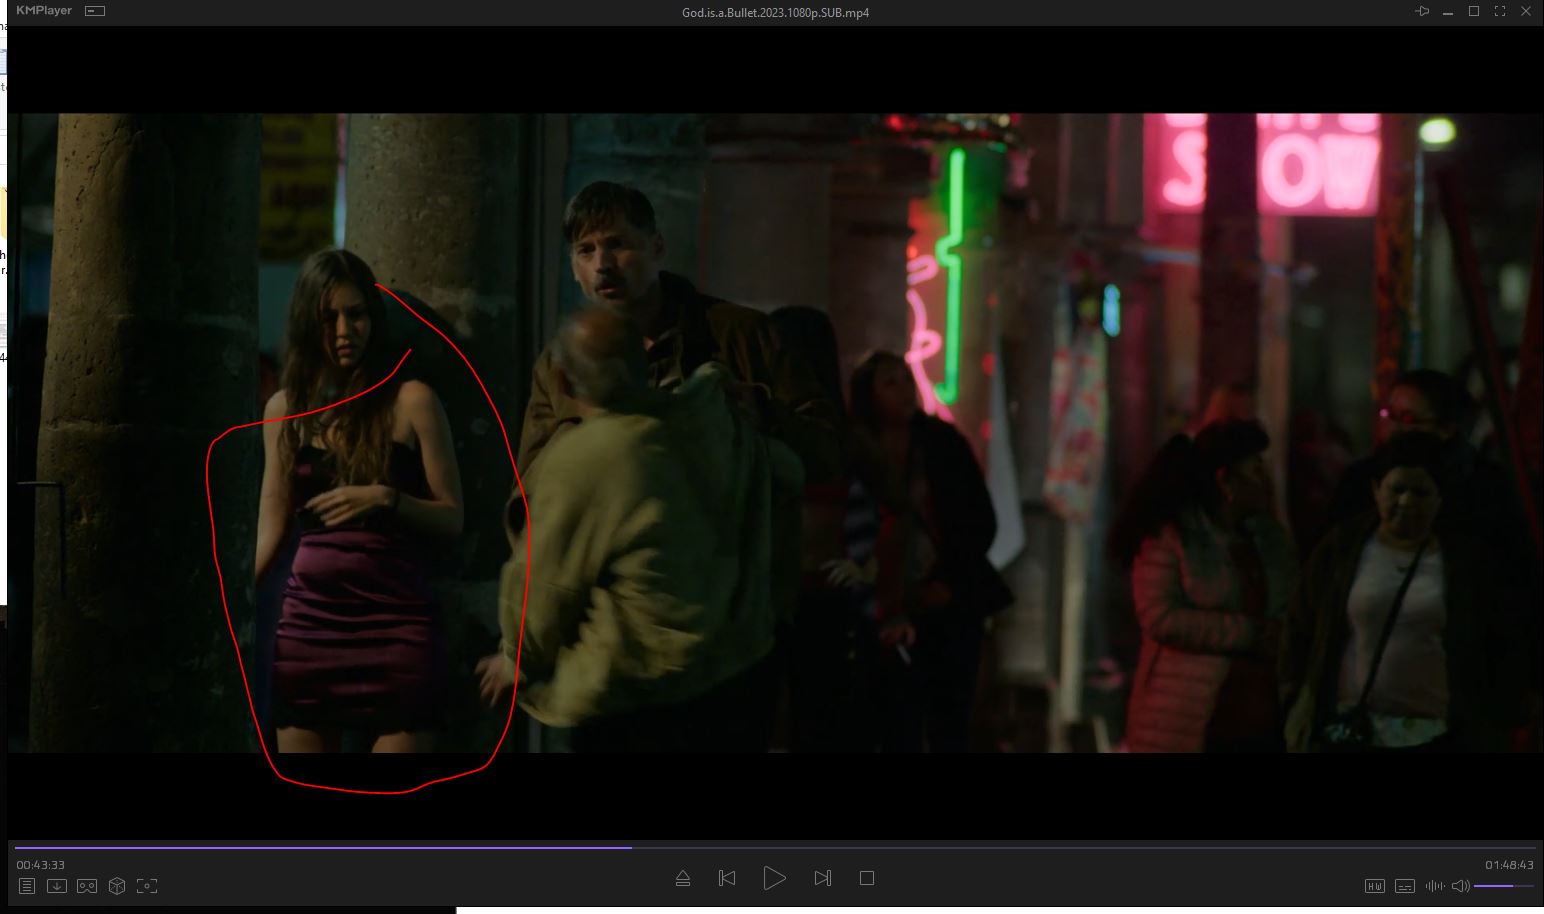
Task: Click the 3D cube icon
Action: tap(117, 886)
